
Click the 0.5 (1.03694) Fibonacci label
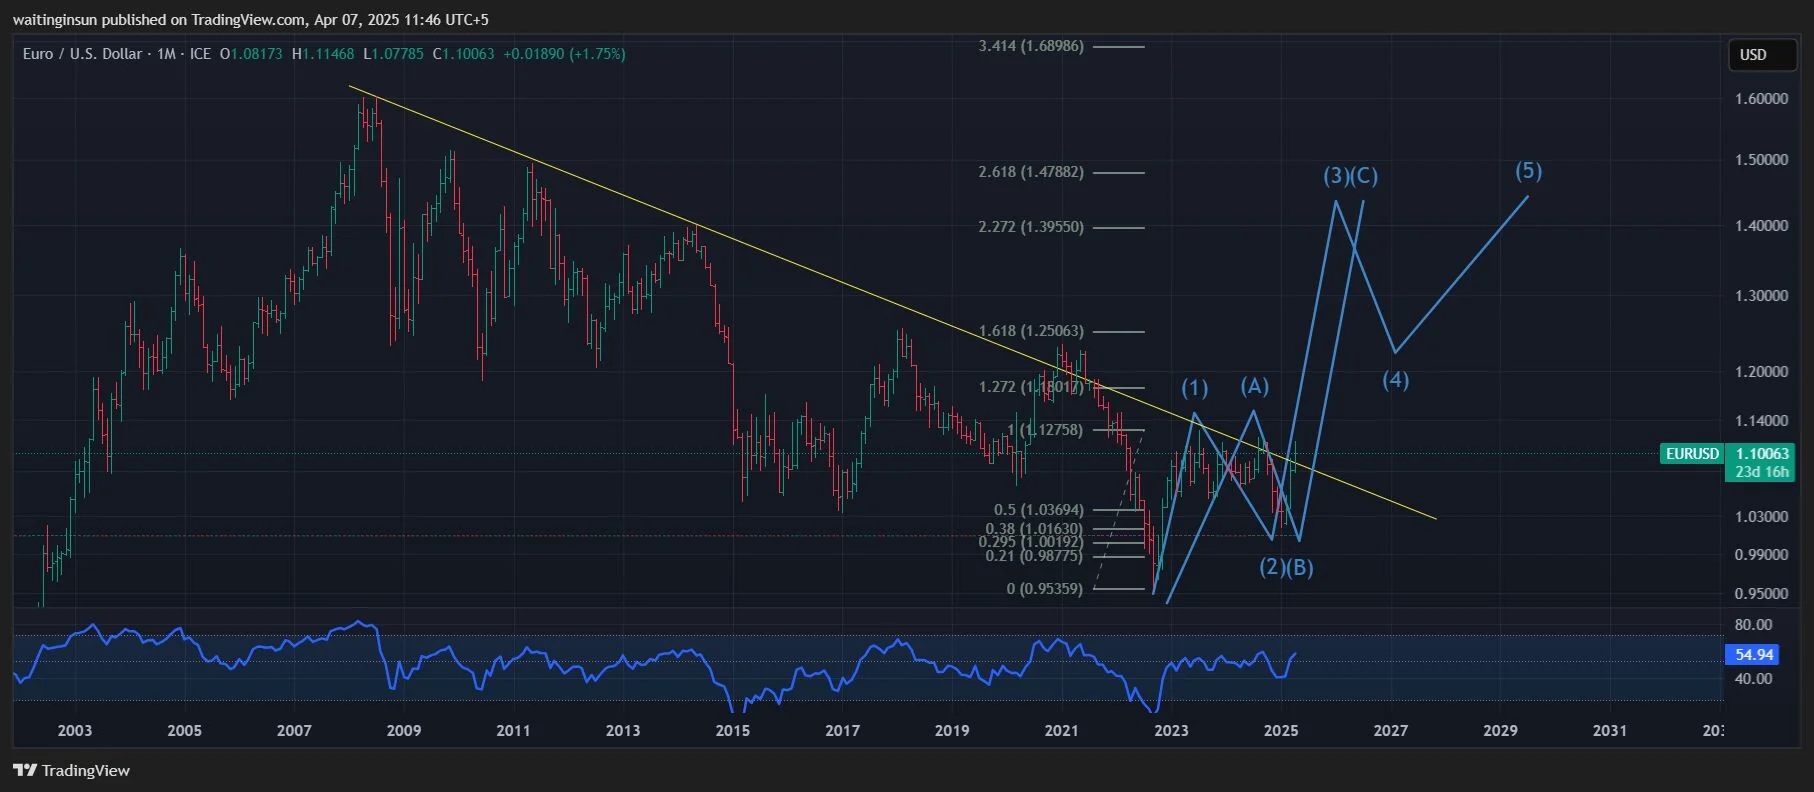(x=1038, y=510)
